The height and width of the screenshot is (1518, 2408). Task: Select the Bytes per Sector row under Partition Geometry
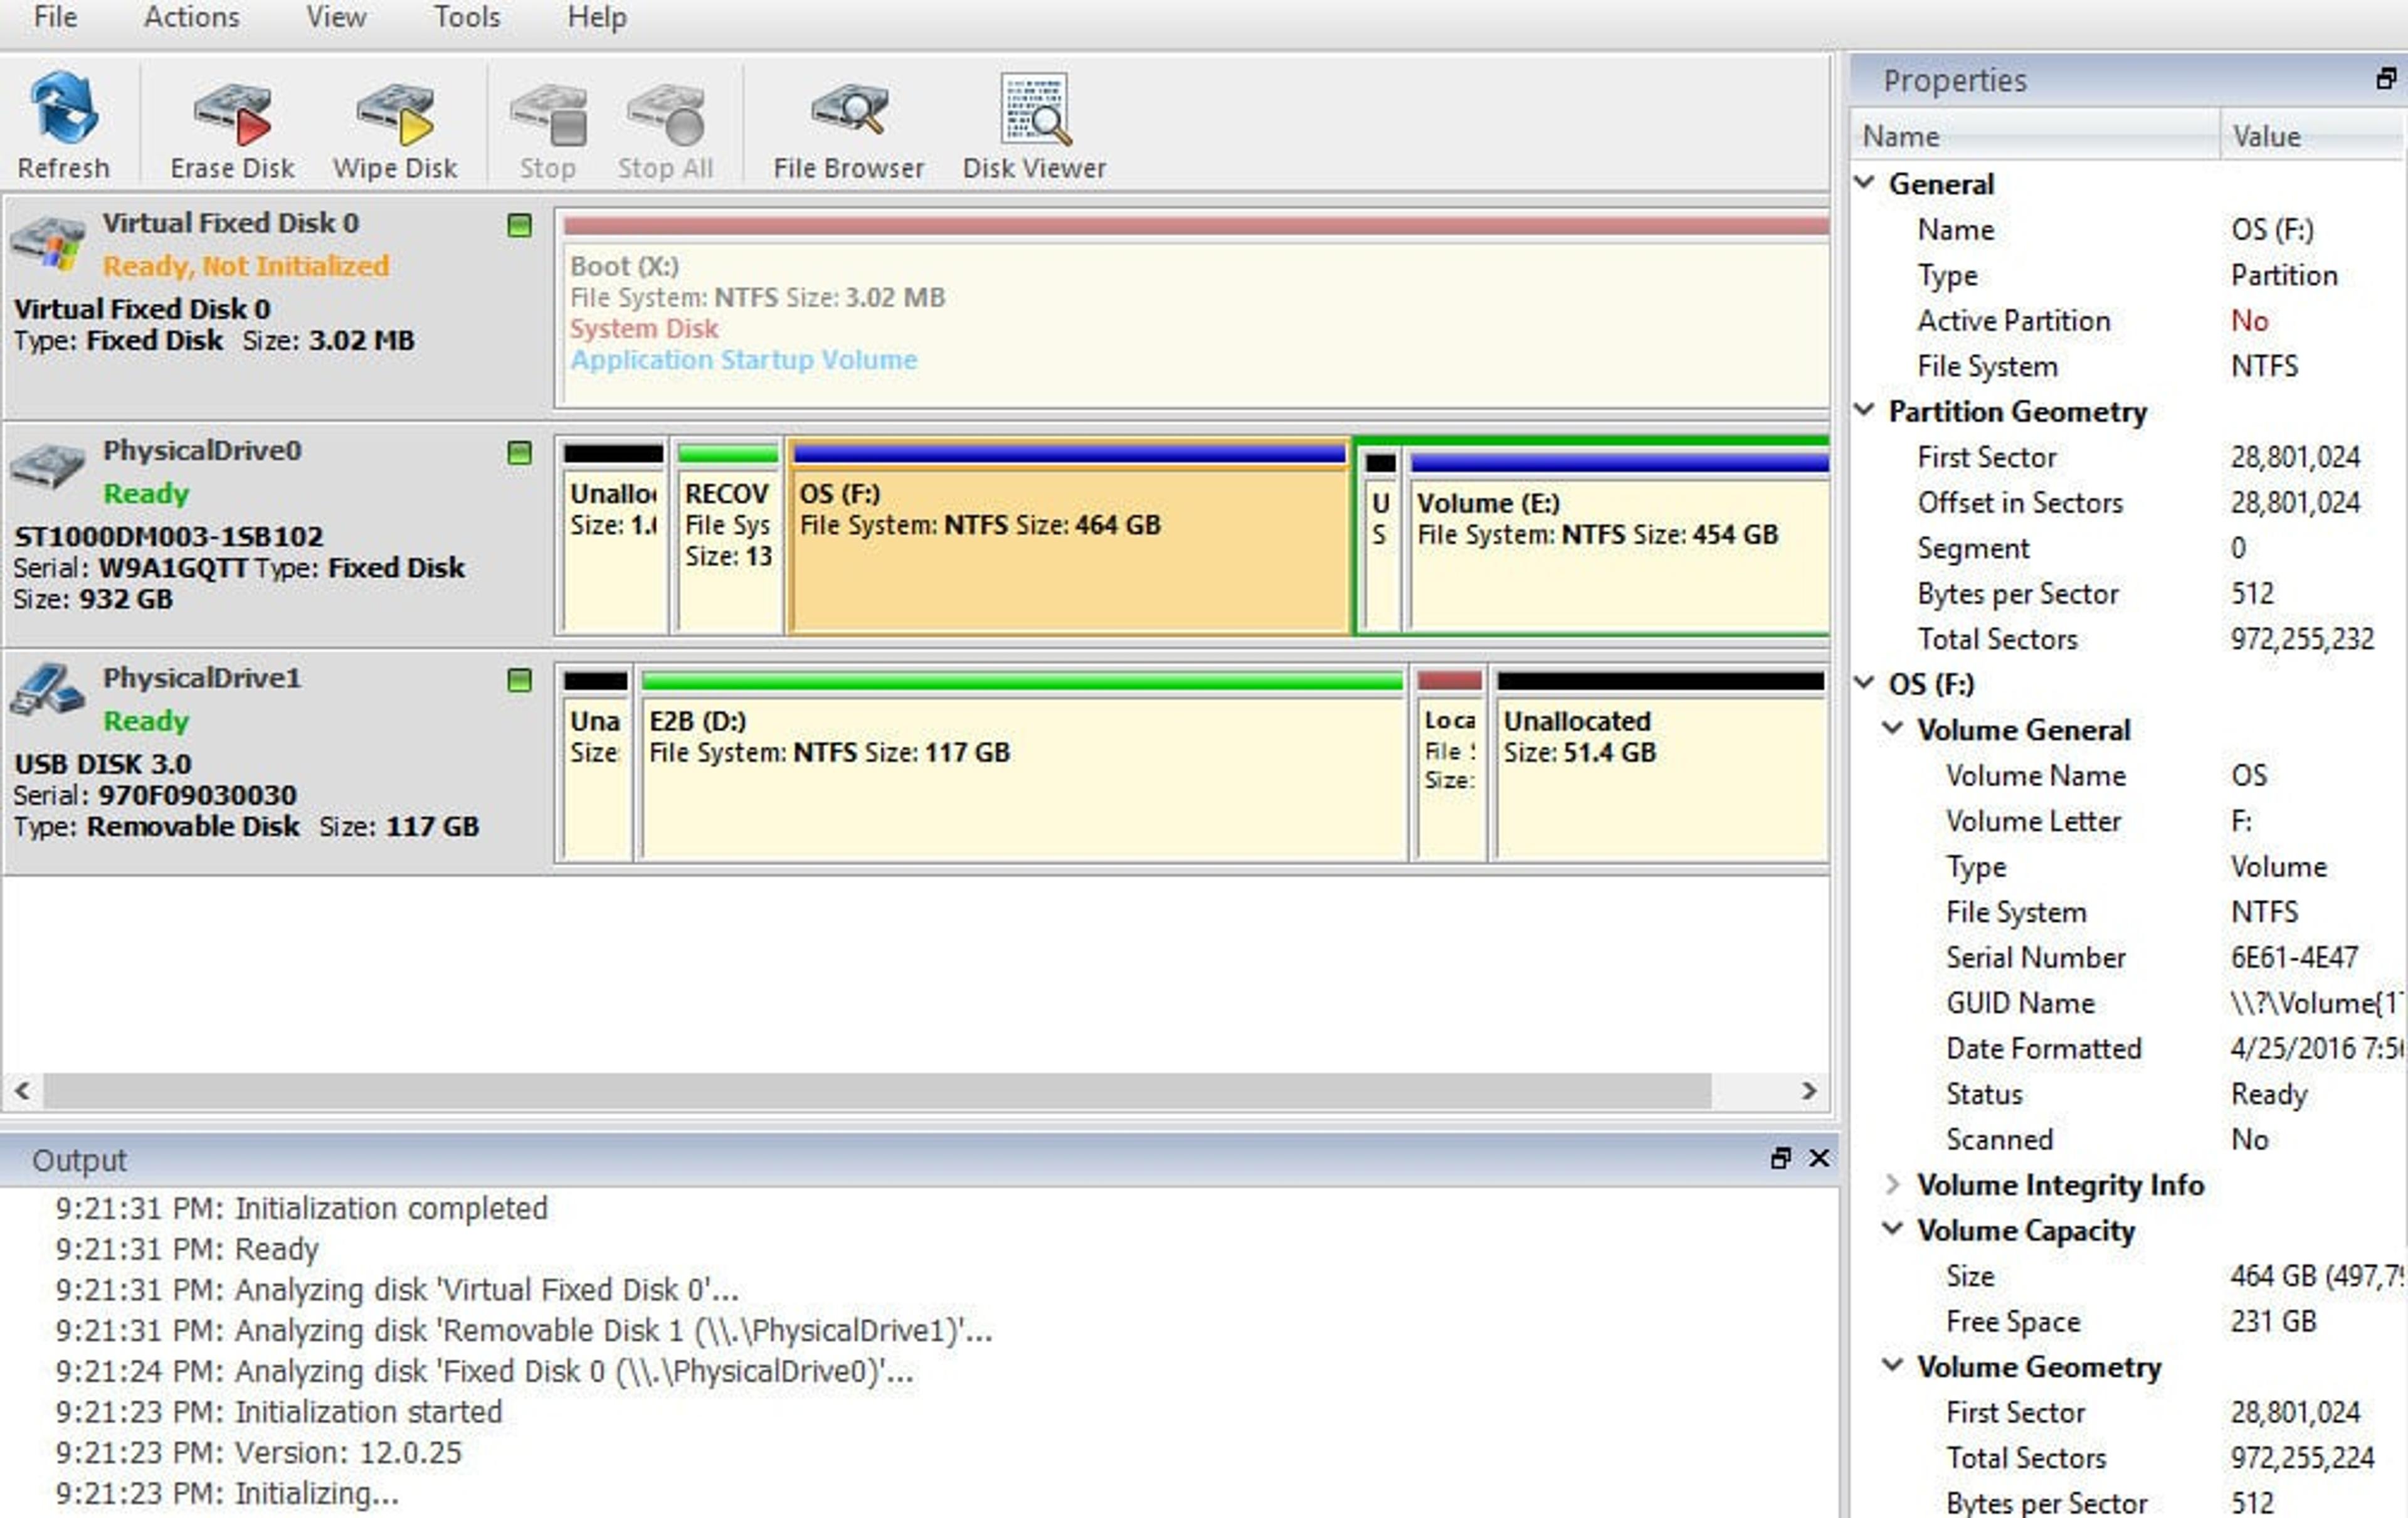coord(2128,593)
